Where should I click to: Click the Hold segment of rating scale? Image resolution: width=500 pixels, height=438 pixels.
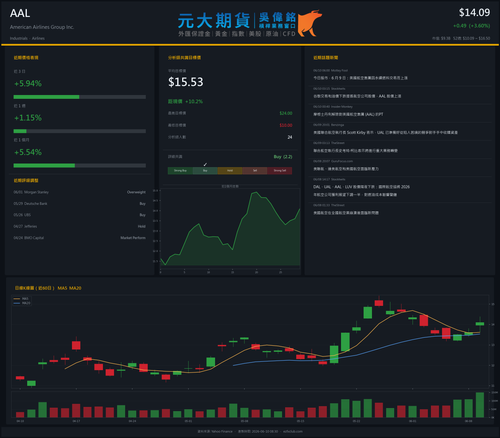pos(230,171)
